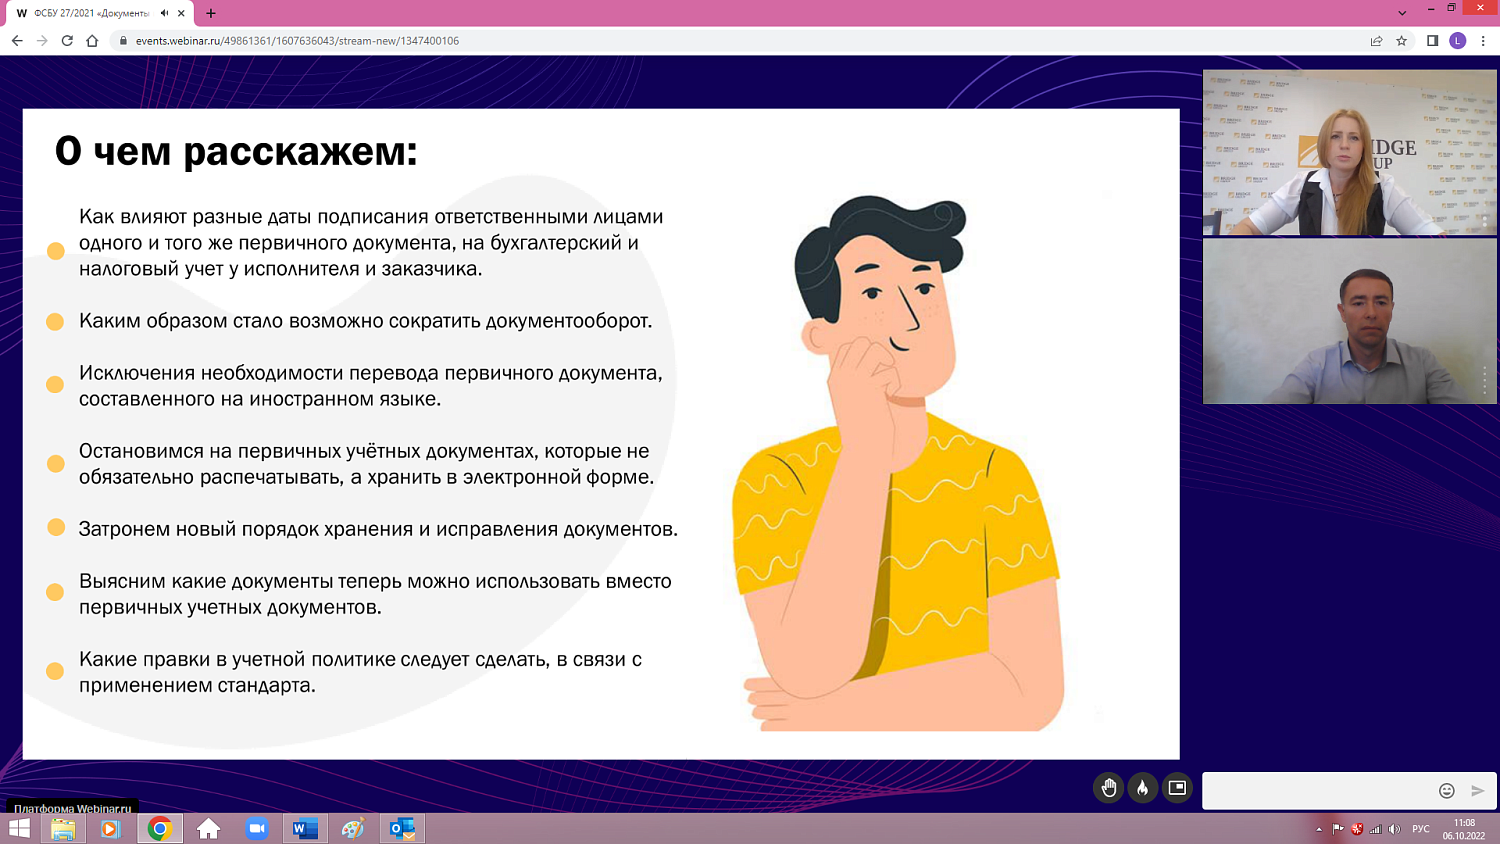The height and width of the screenshot is (844, 1500).
Task: Bookmark this page with the star icon
Action: coord(1402,41)
